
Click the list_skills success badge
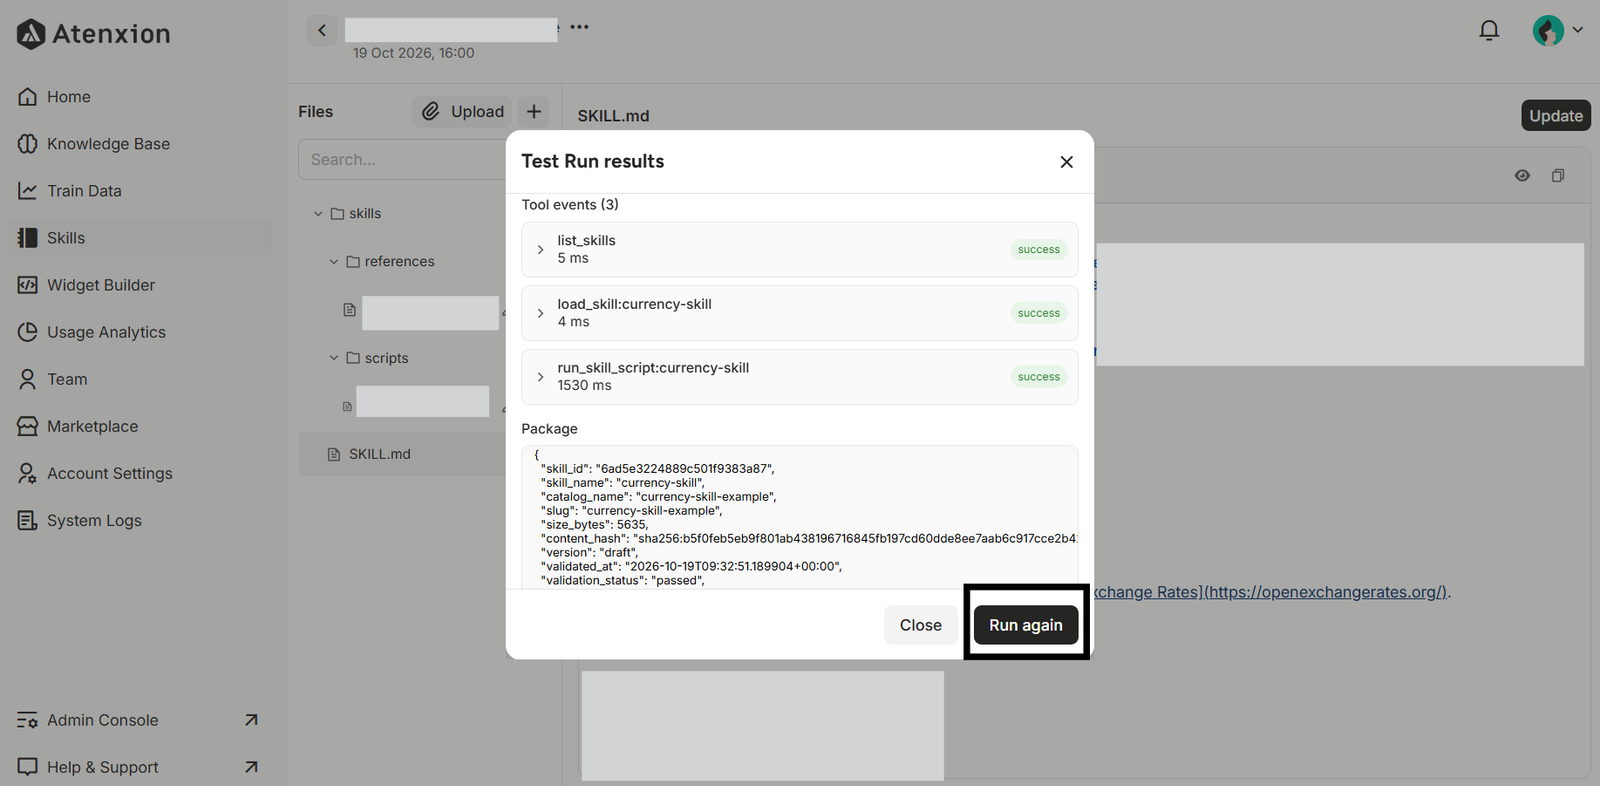1038,250
